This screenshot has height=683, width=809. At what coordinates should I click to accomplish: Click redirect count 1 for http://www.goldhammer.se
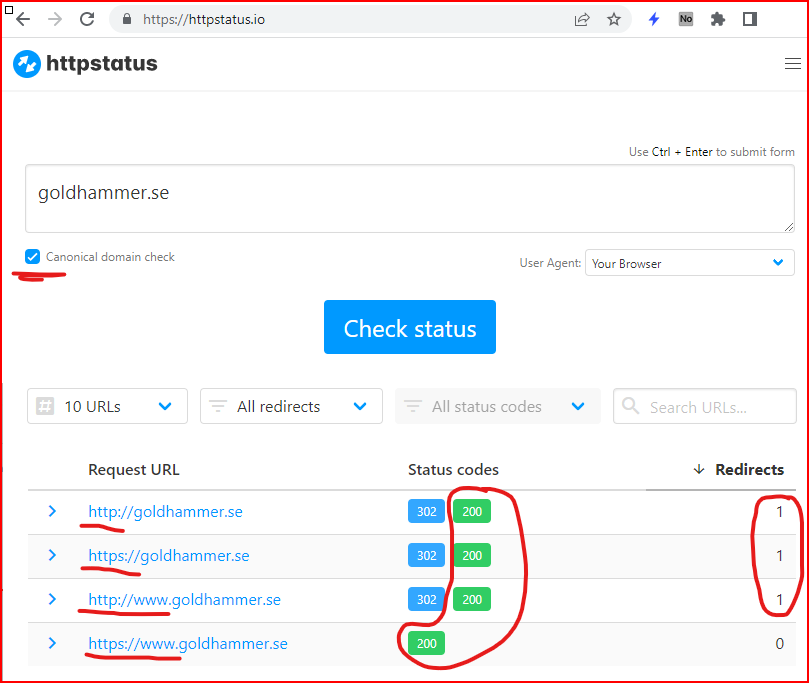(780, 599)
